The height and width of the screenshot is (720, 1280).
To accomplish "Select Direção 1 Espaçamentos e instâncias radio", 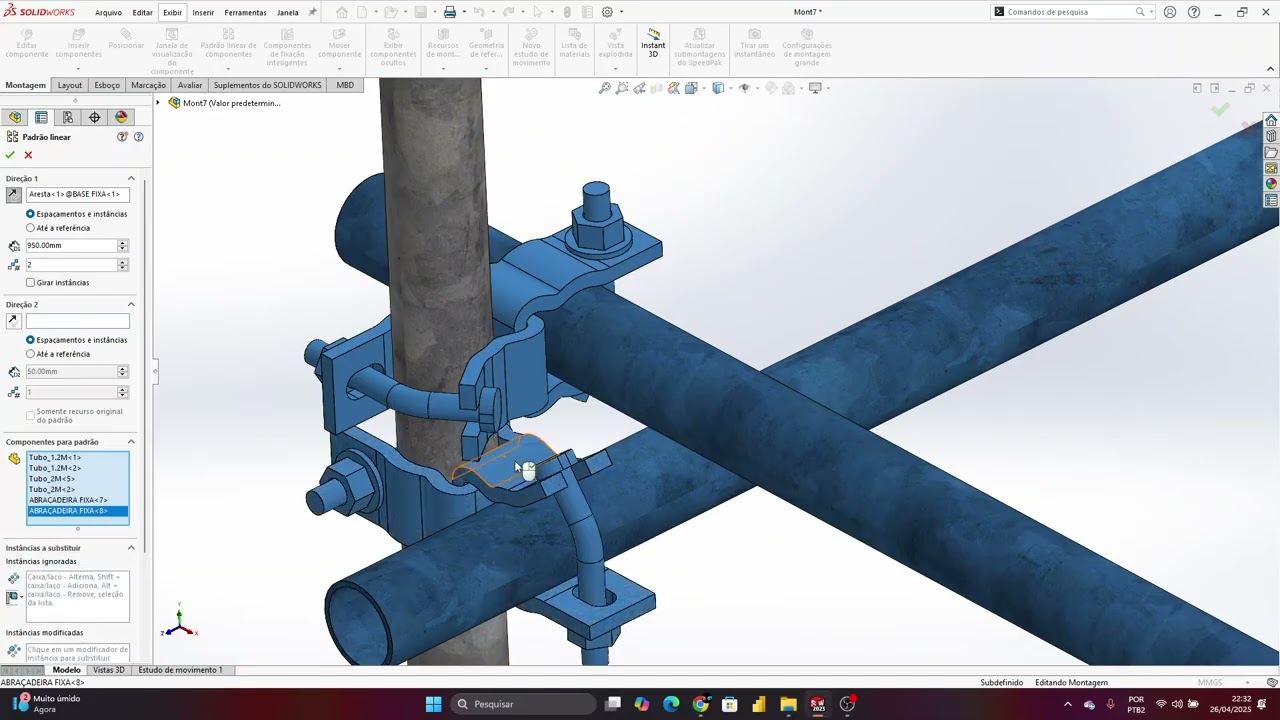I will 30,214.
